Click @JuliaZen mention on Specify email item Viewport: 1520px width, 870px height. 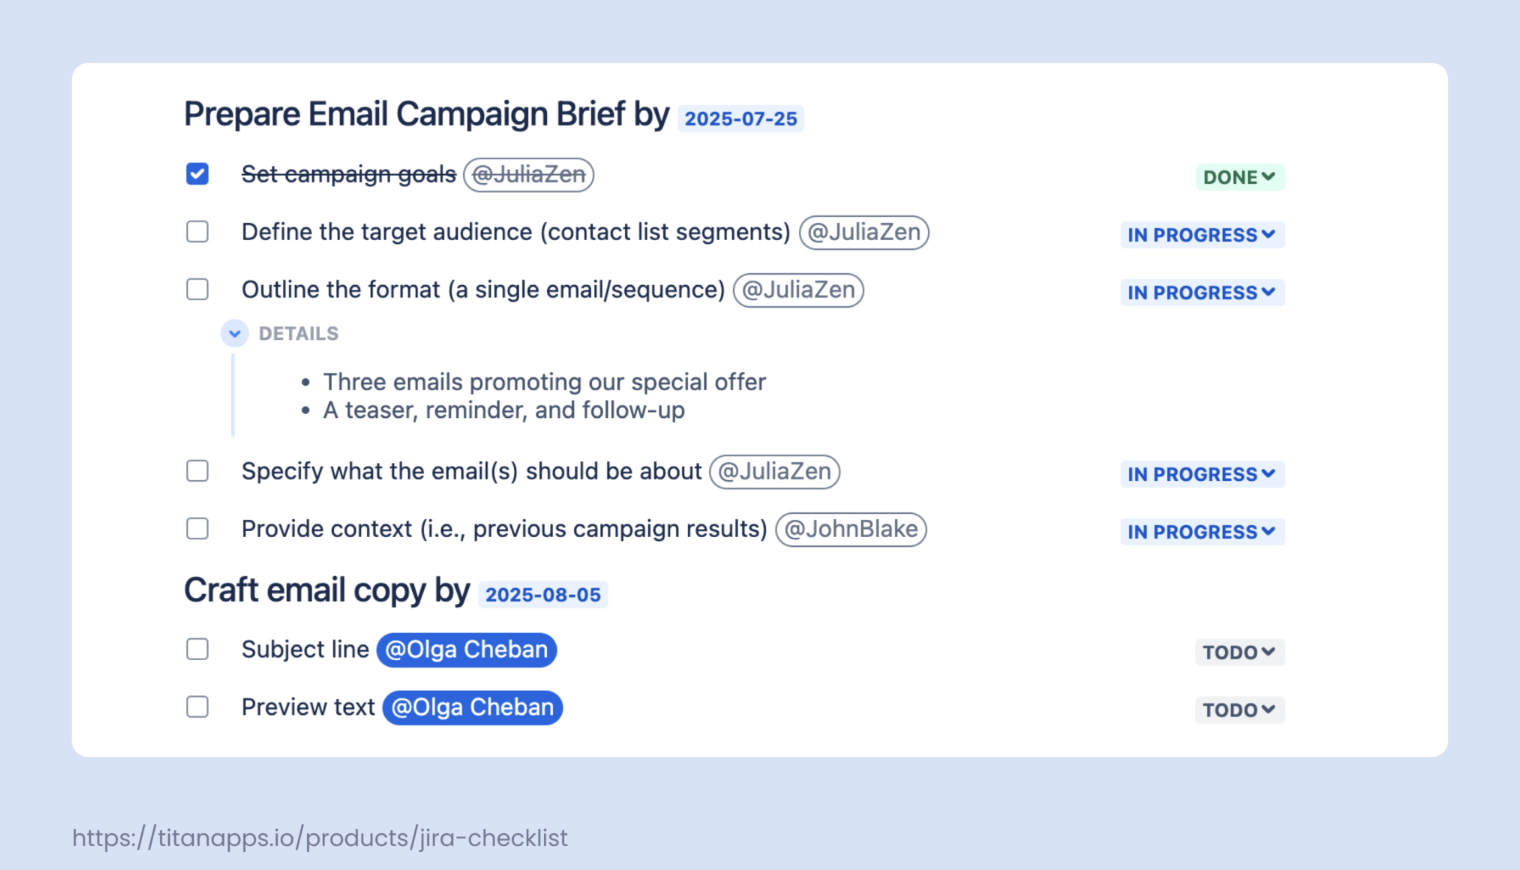click(x=774, y=471)
